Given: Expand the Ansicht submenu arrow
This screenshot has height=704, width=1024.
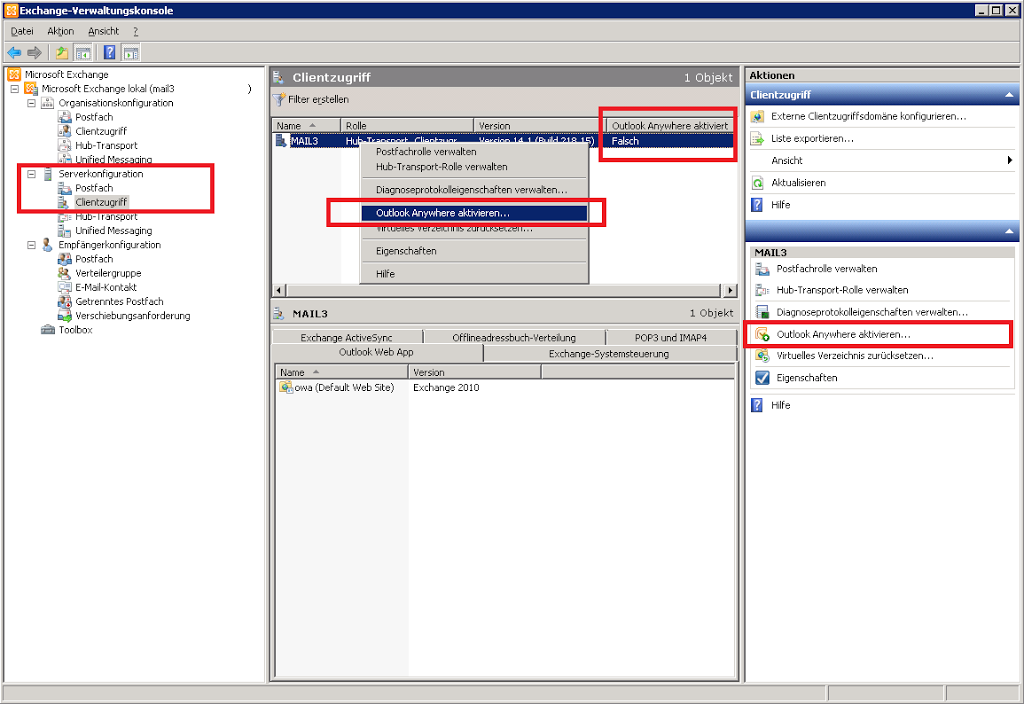Looking at the screenshot, I should point(1010,160).
